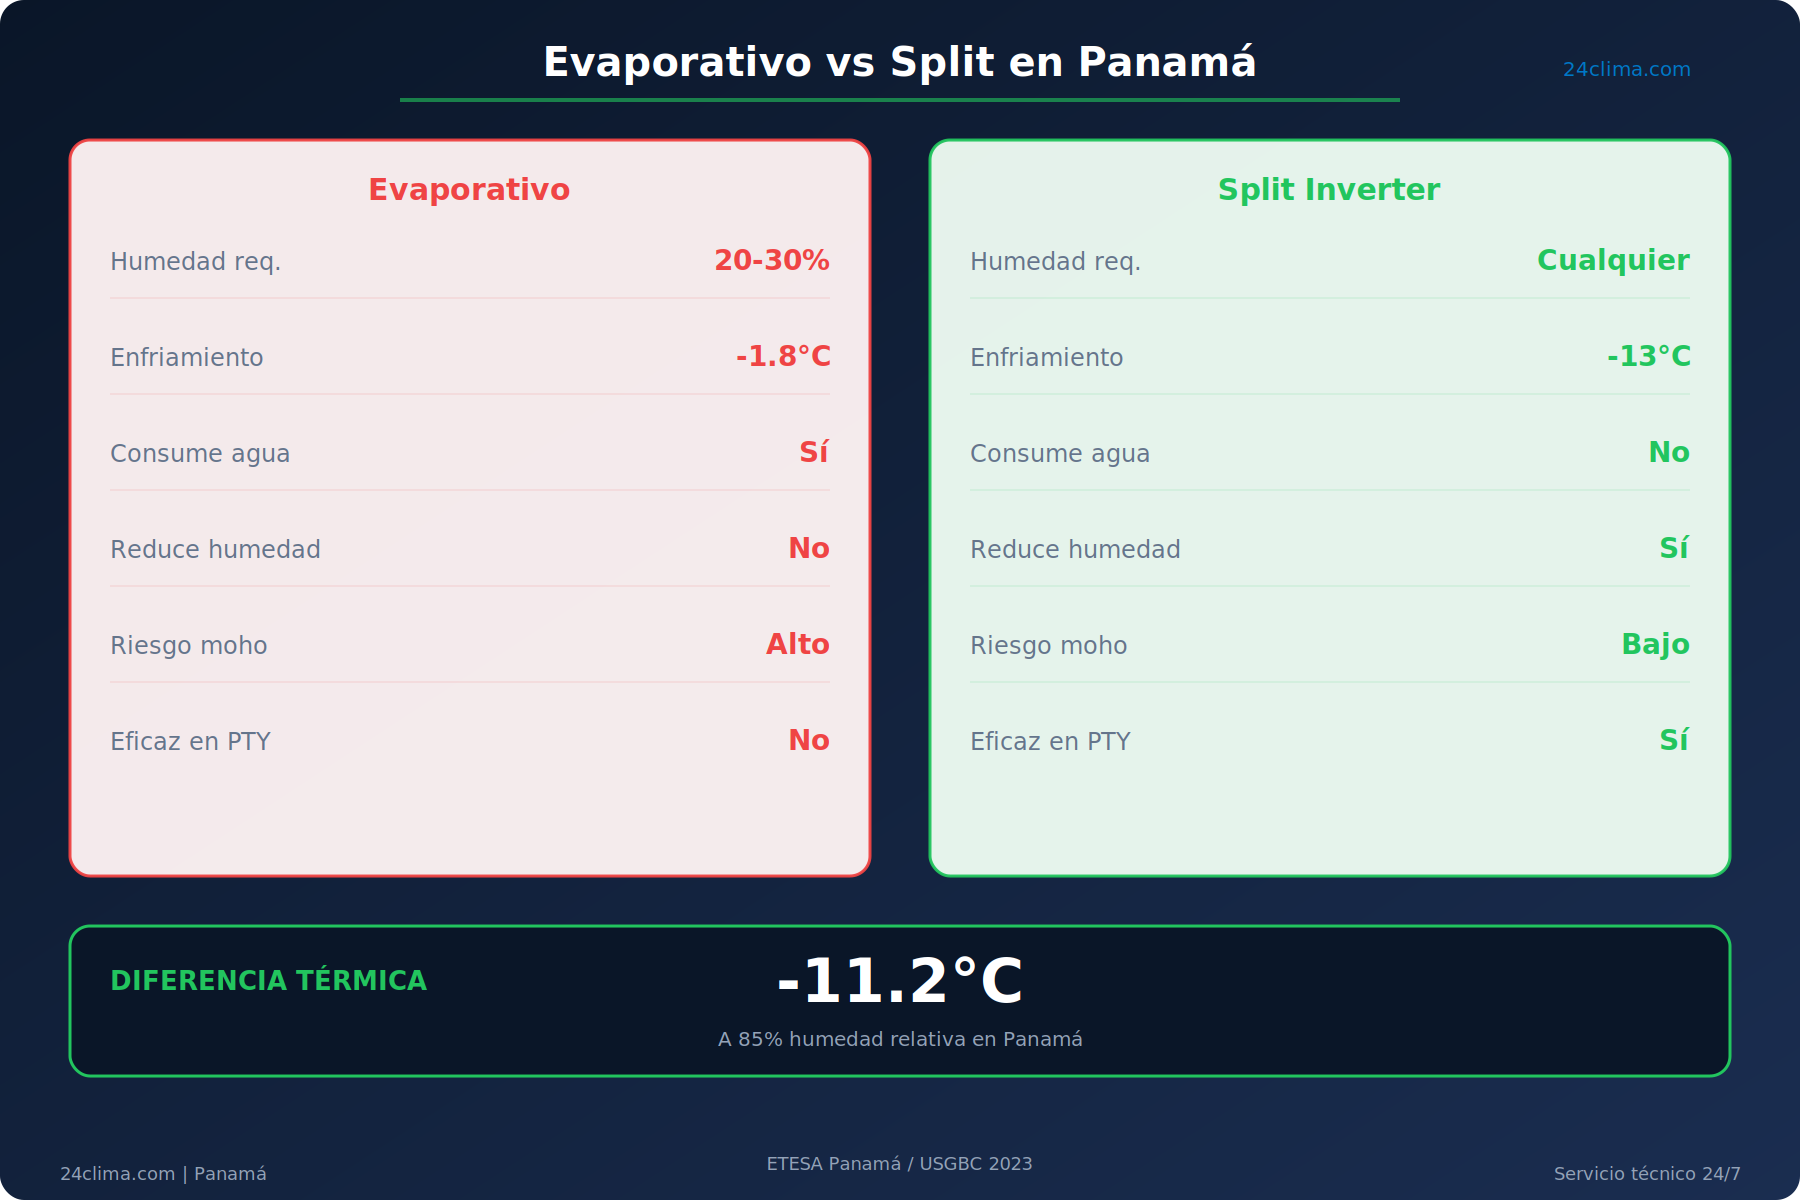Select the Cualquier humidity value

point(1613,261)
